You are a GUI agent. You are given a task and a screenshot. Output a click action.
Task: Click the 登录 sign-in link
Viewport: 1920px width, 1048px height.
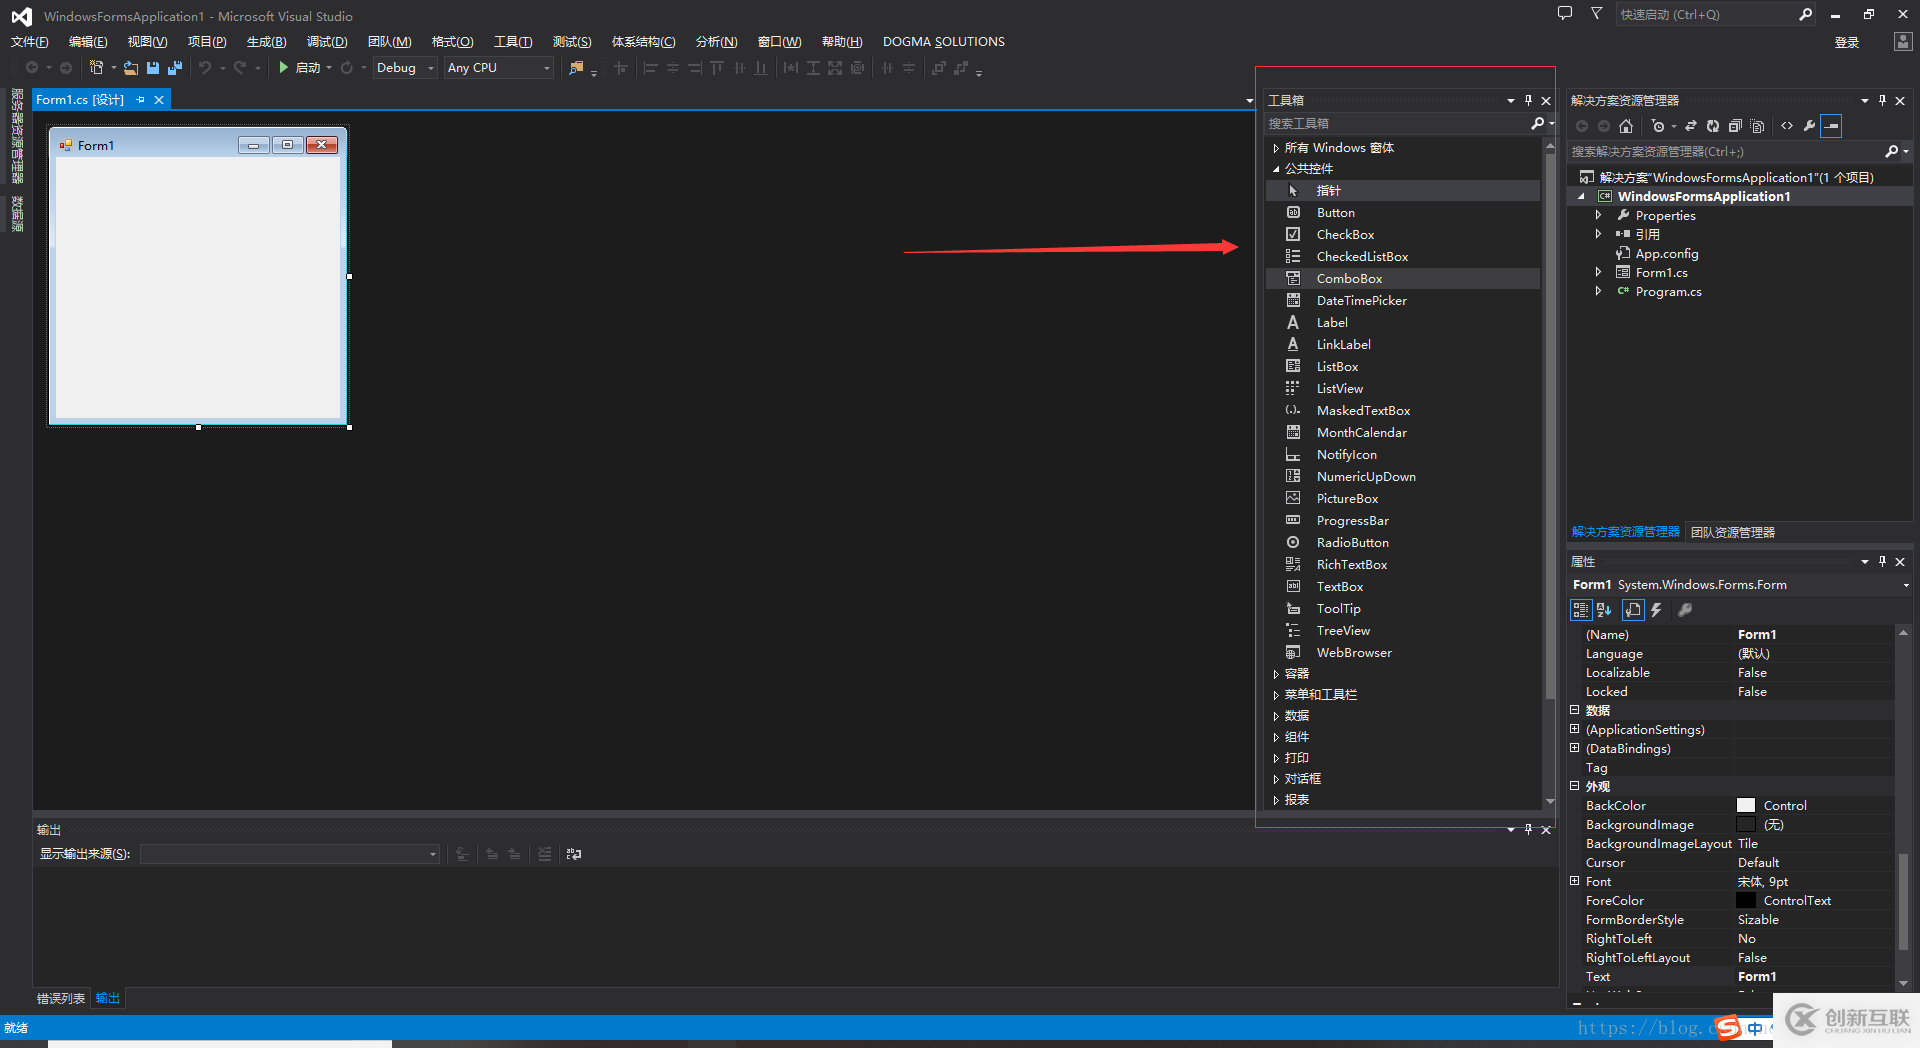point(1847,42)
